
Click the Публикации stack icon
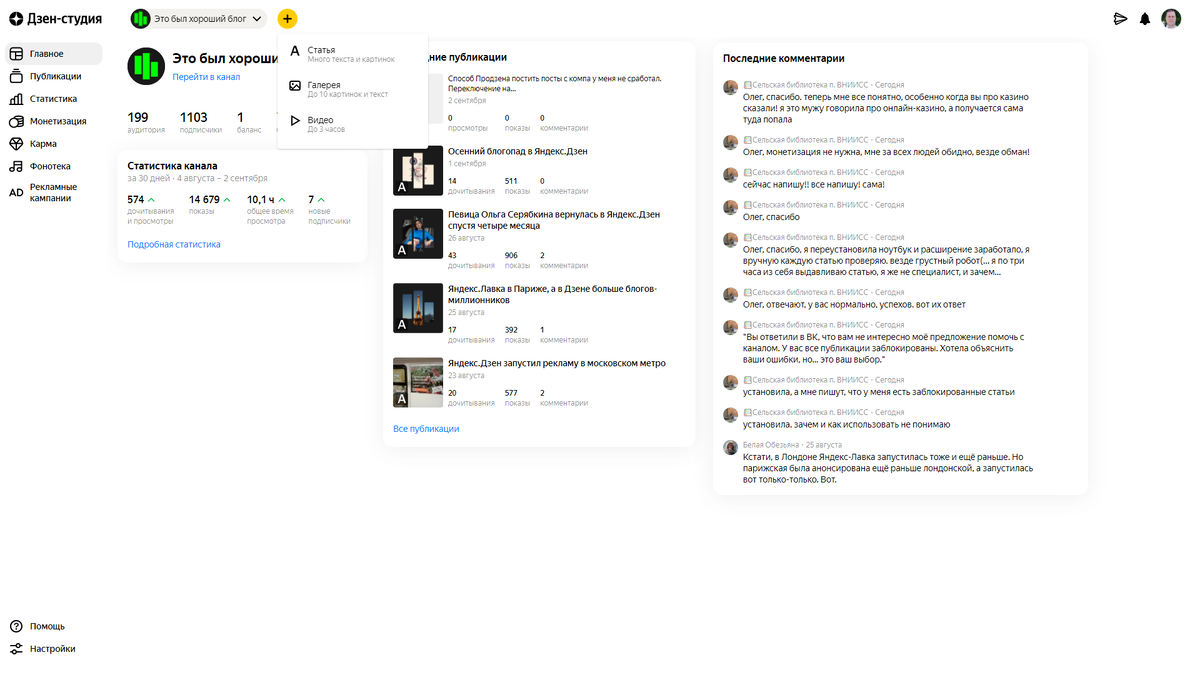click(16, 76)
